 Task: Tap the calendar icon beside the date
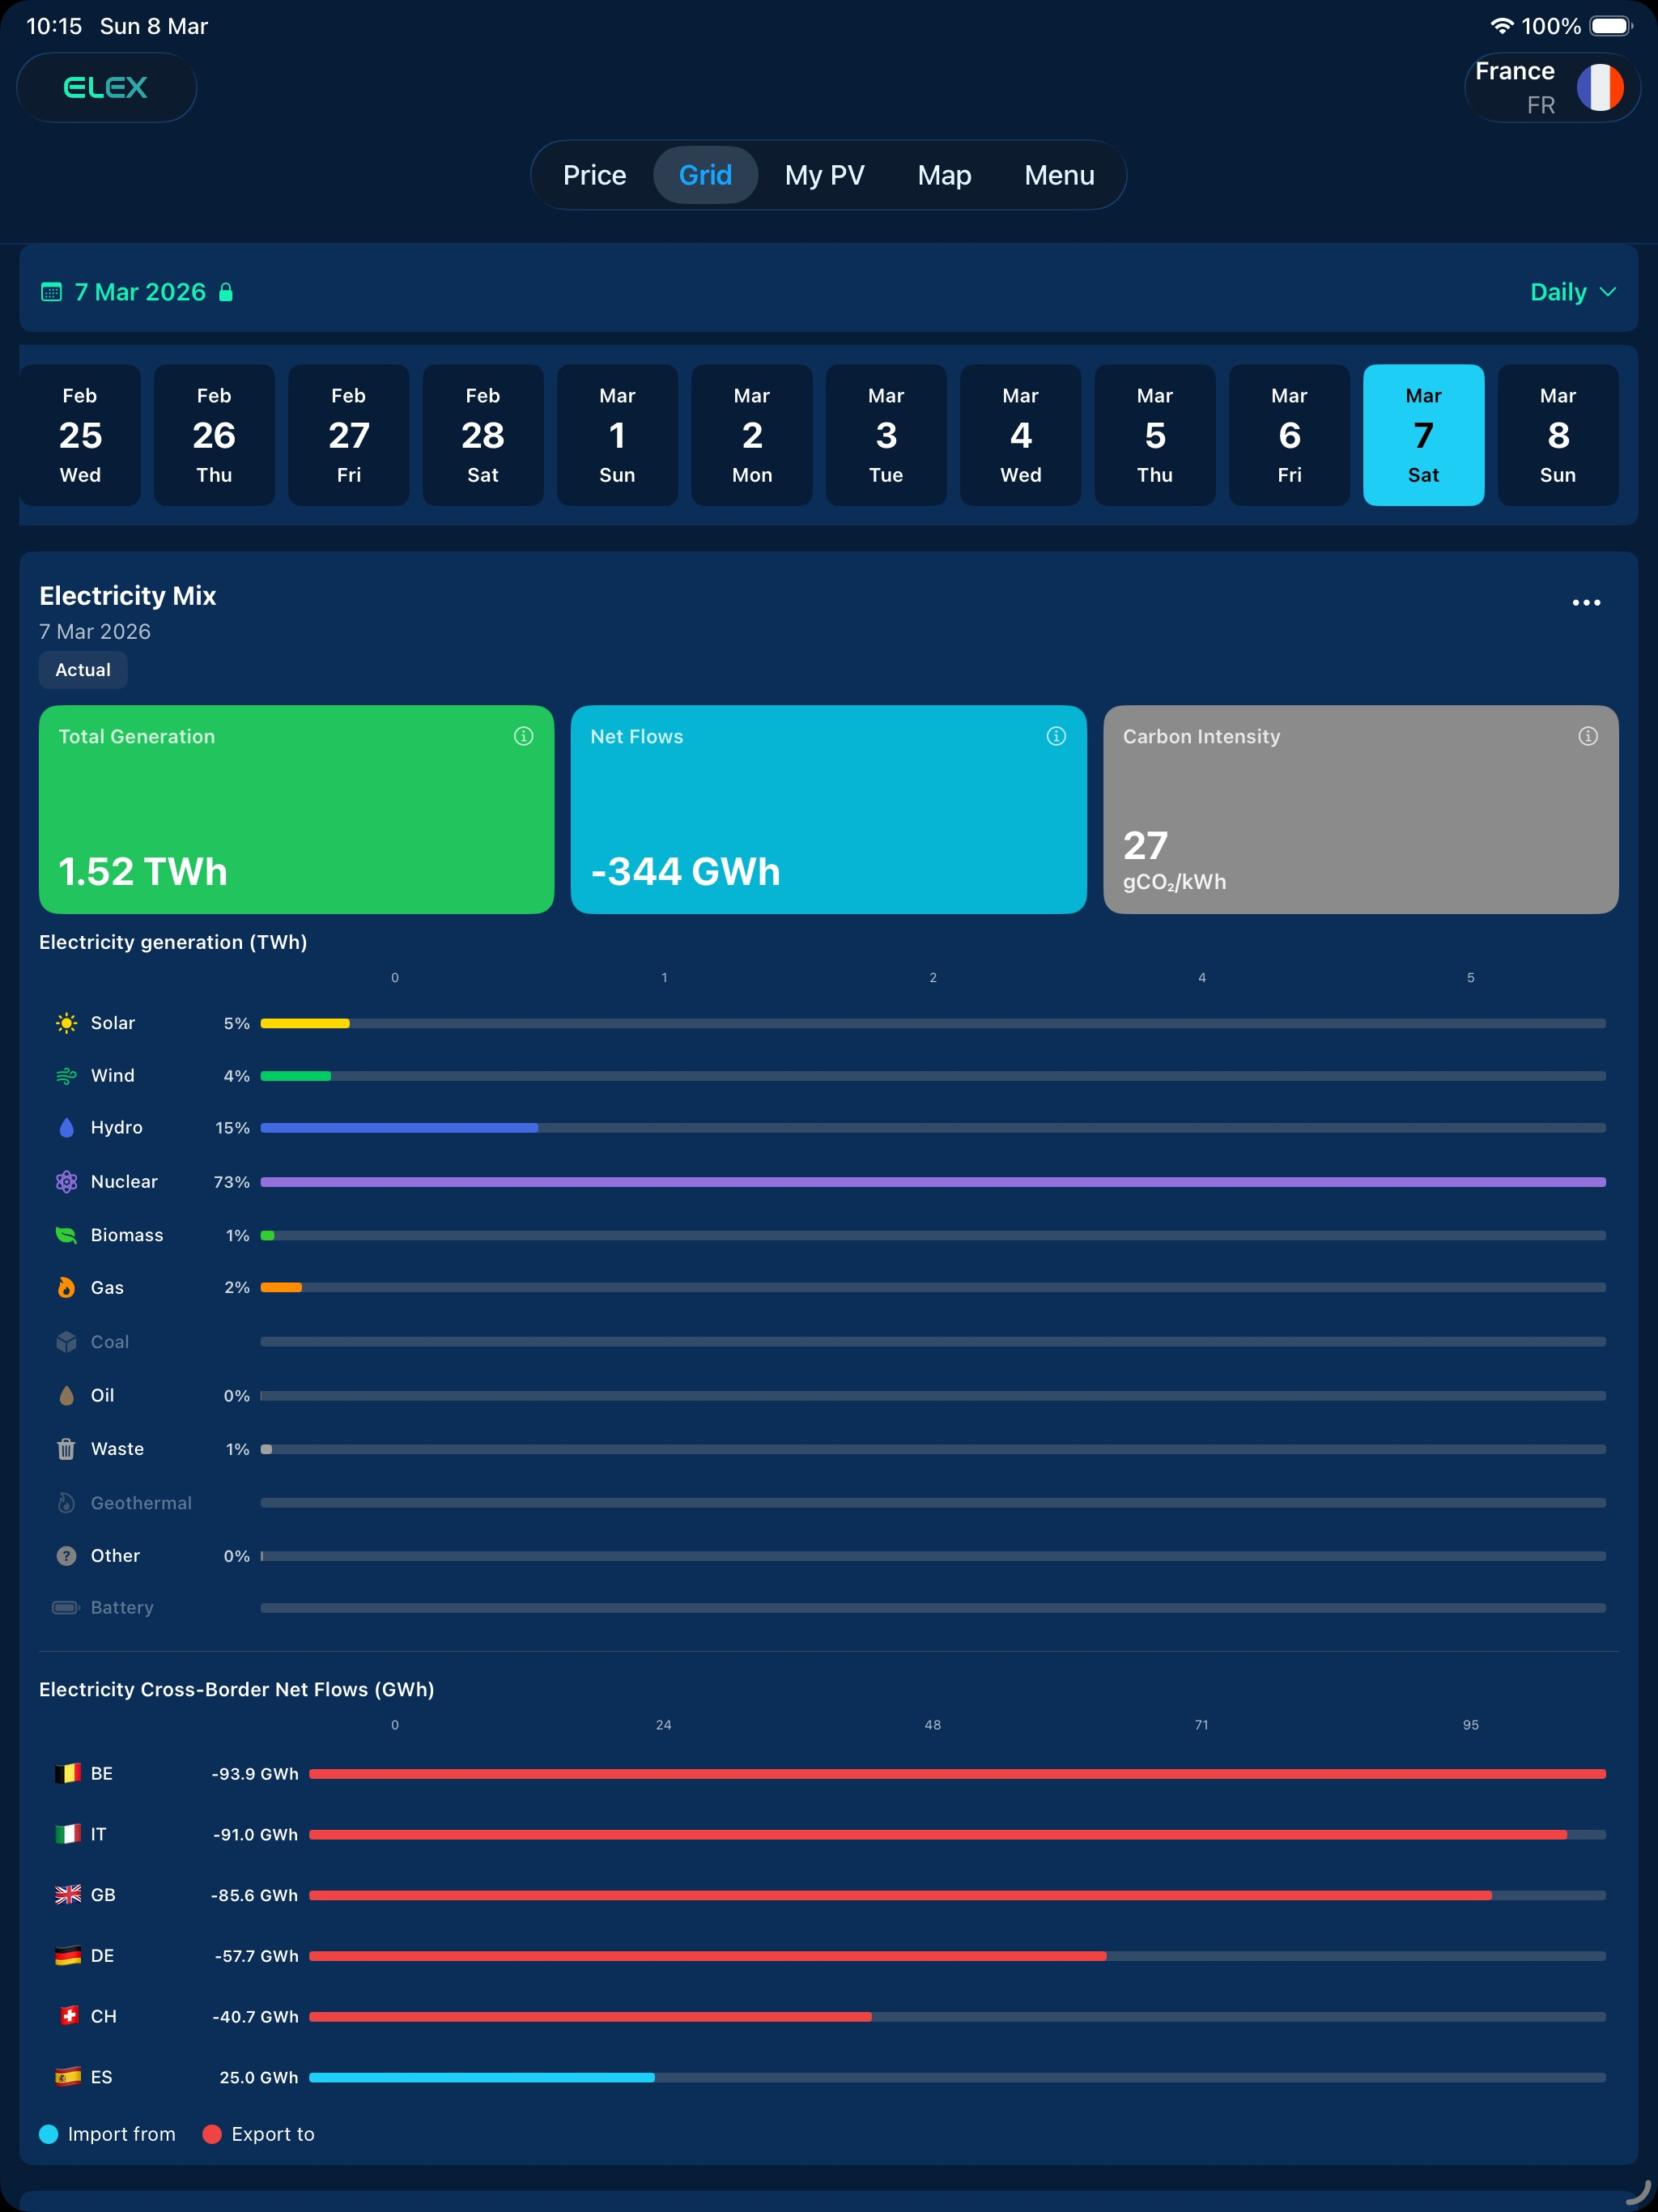pos(51,292)
